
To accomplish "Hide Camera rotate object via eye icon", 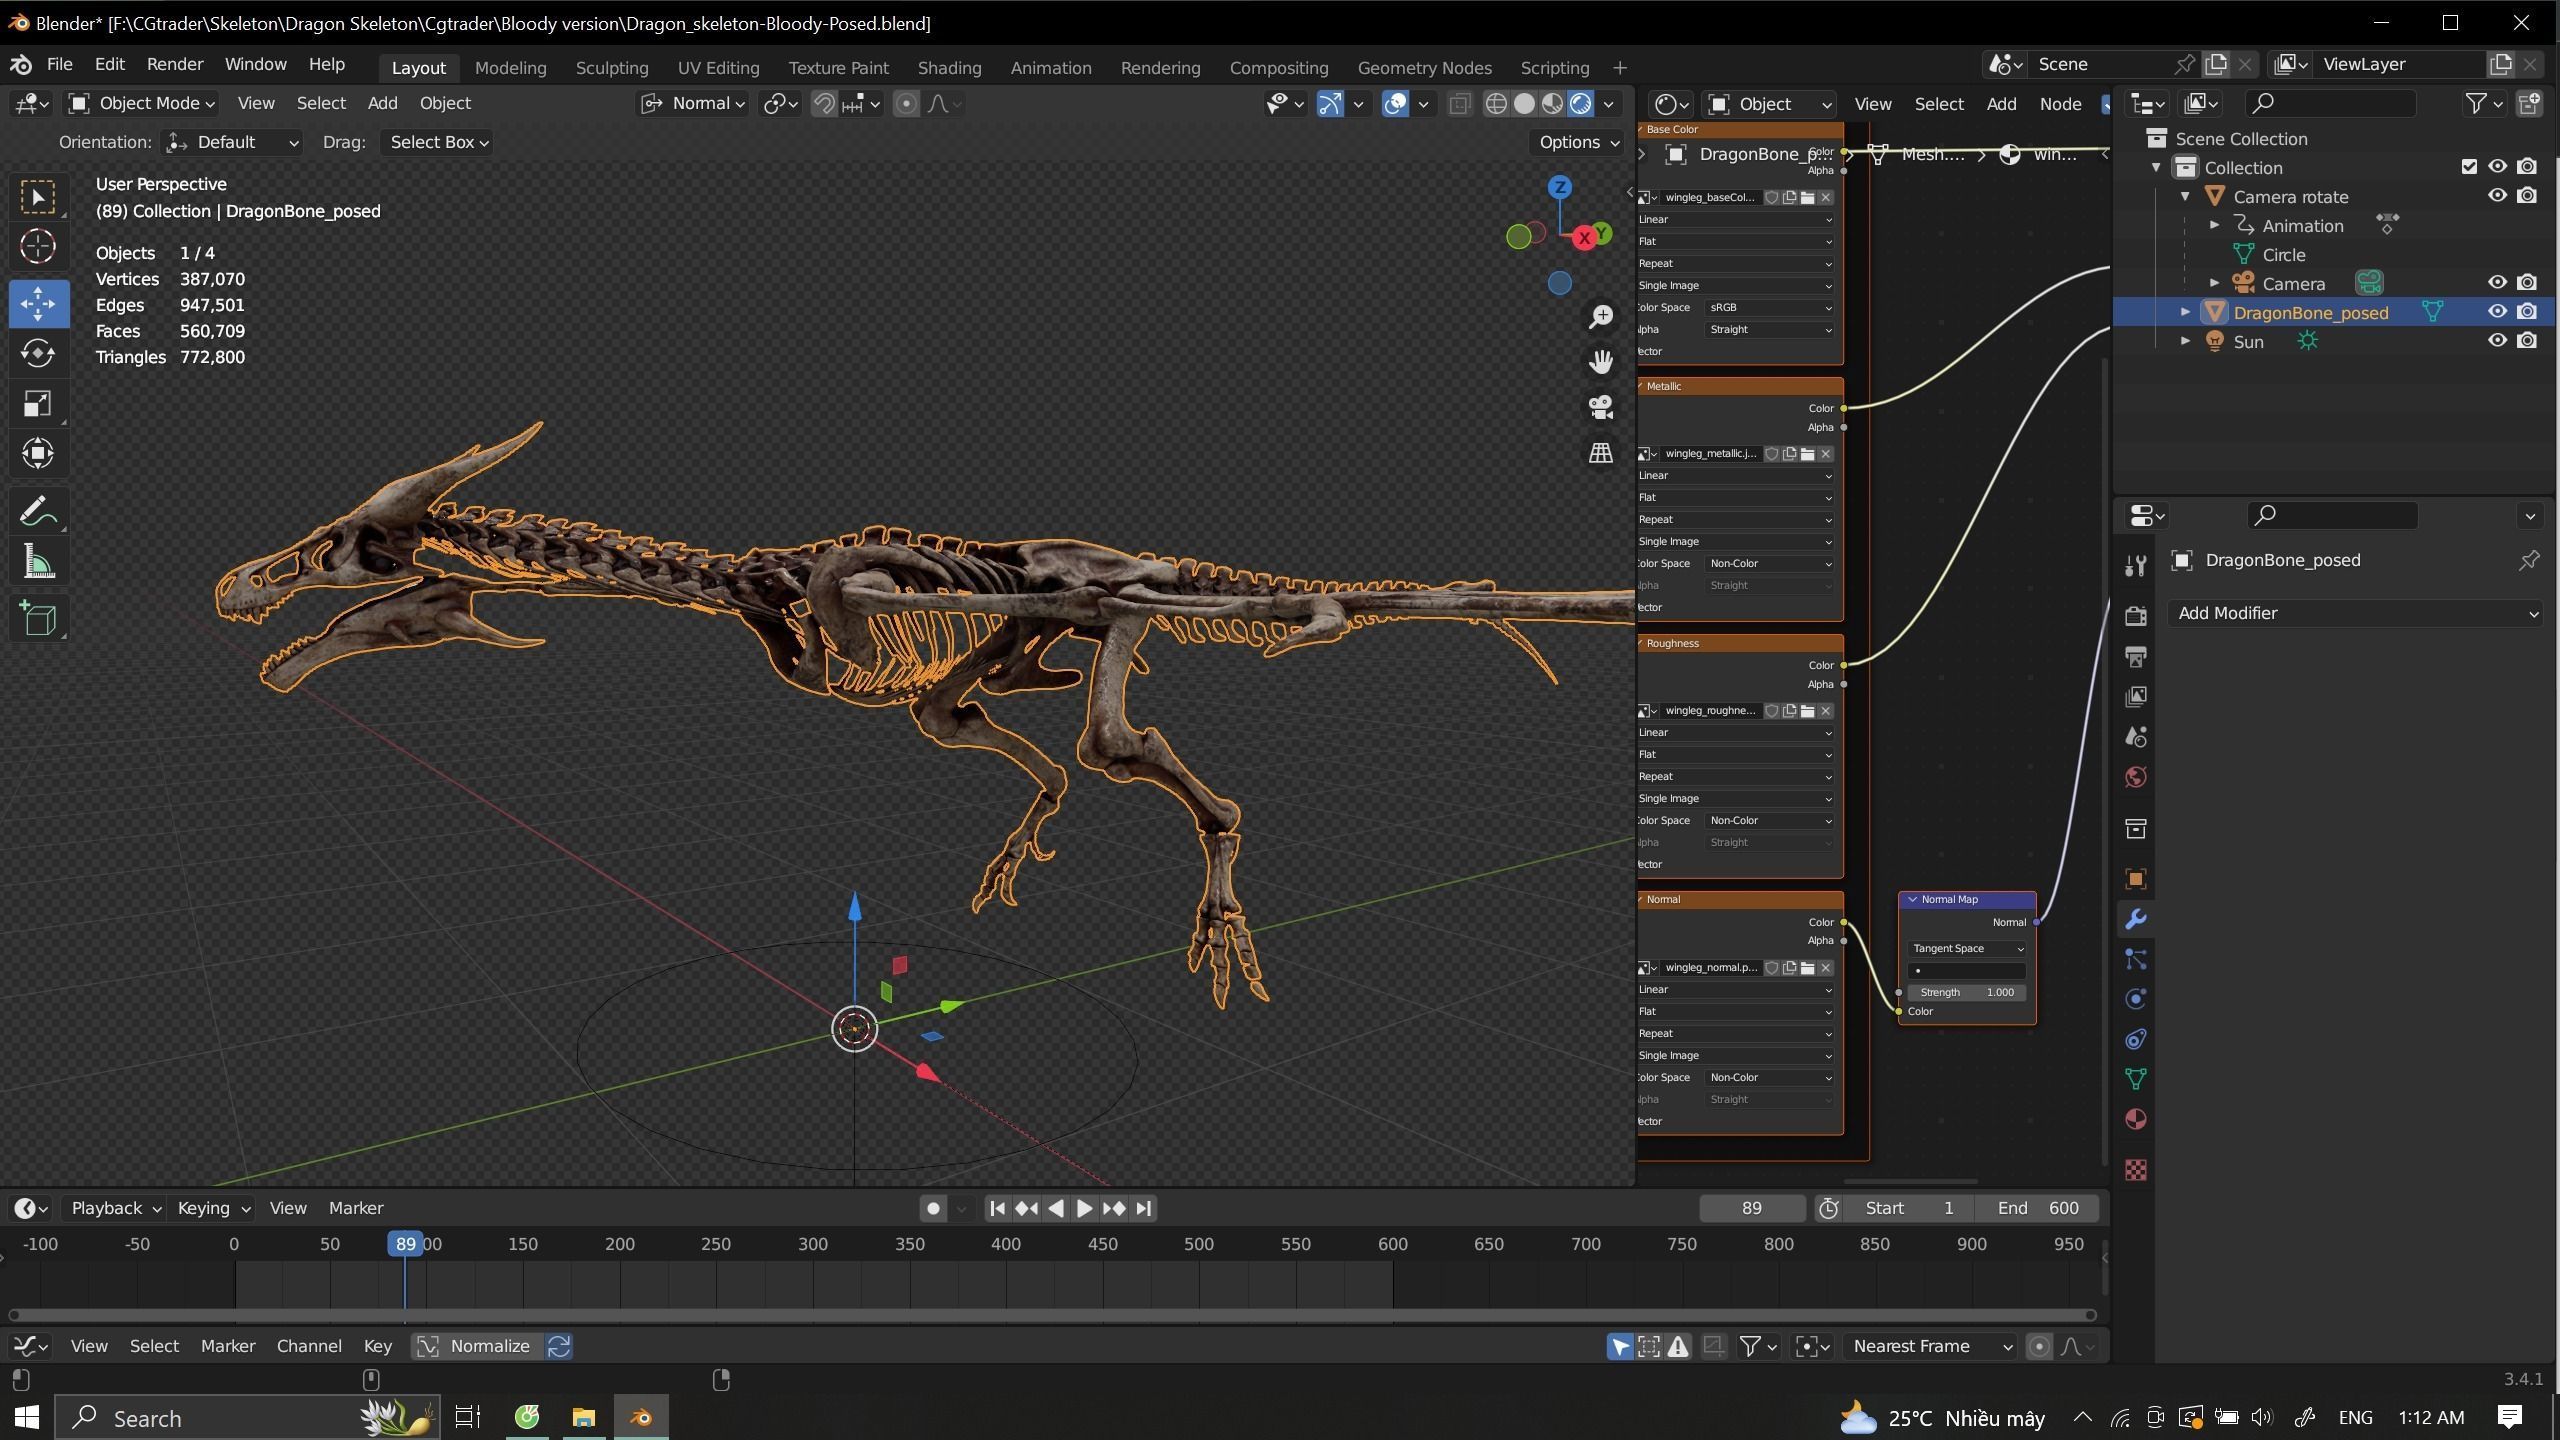I will [2497, 196].
